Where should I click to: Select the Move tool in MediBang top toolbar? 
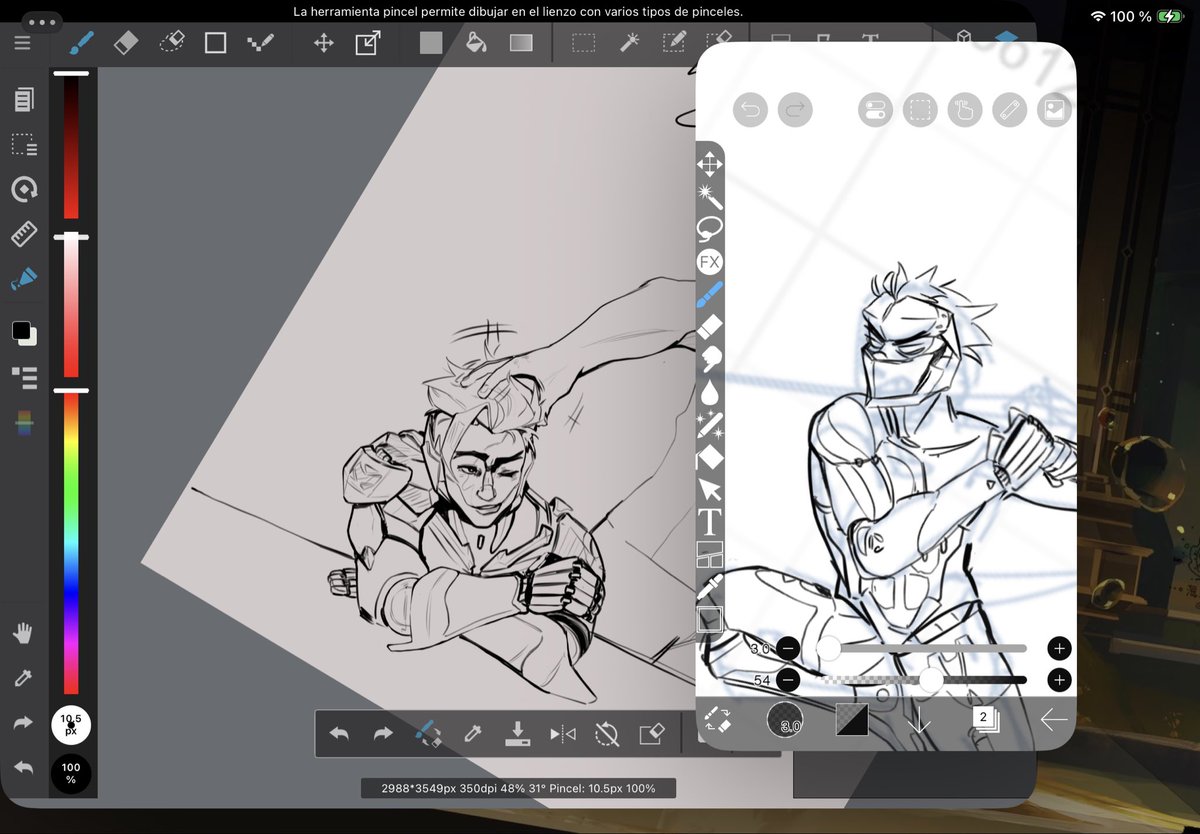(x=323, y=43)
